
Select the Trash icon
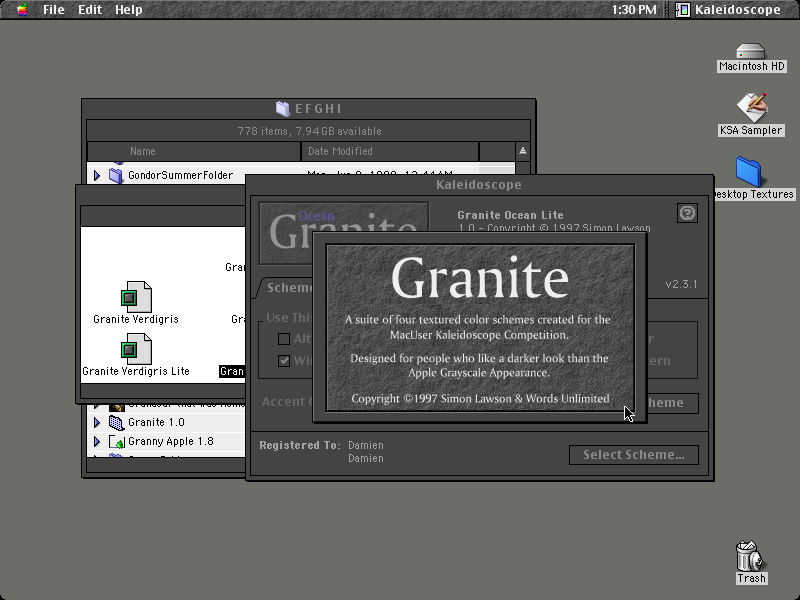(x=749, y=556)
